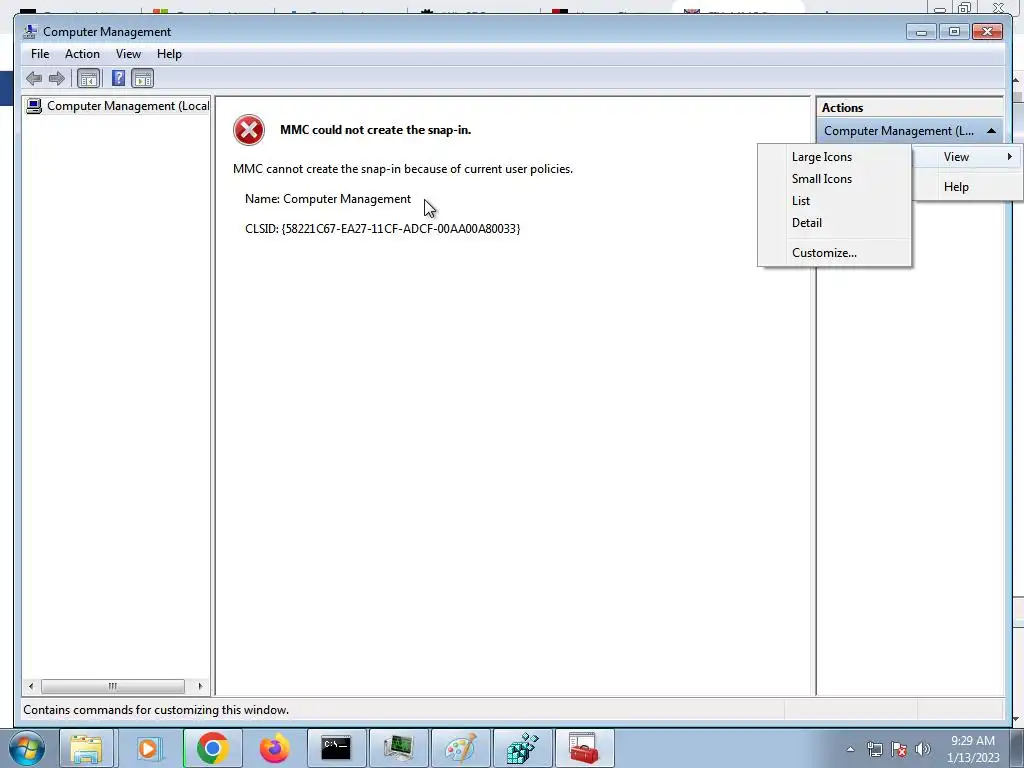Click the network tray icon
Viewport: 1024px width, 768px height.
coord(874,749)
